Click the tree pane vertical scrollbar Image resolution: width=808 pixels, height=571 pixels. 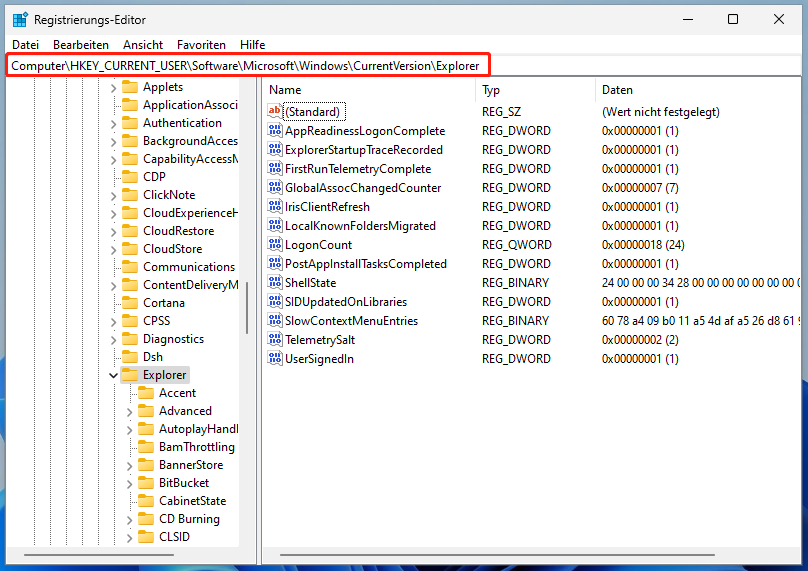tap(247, 307)
